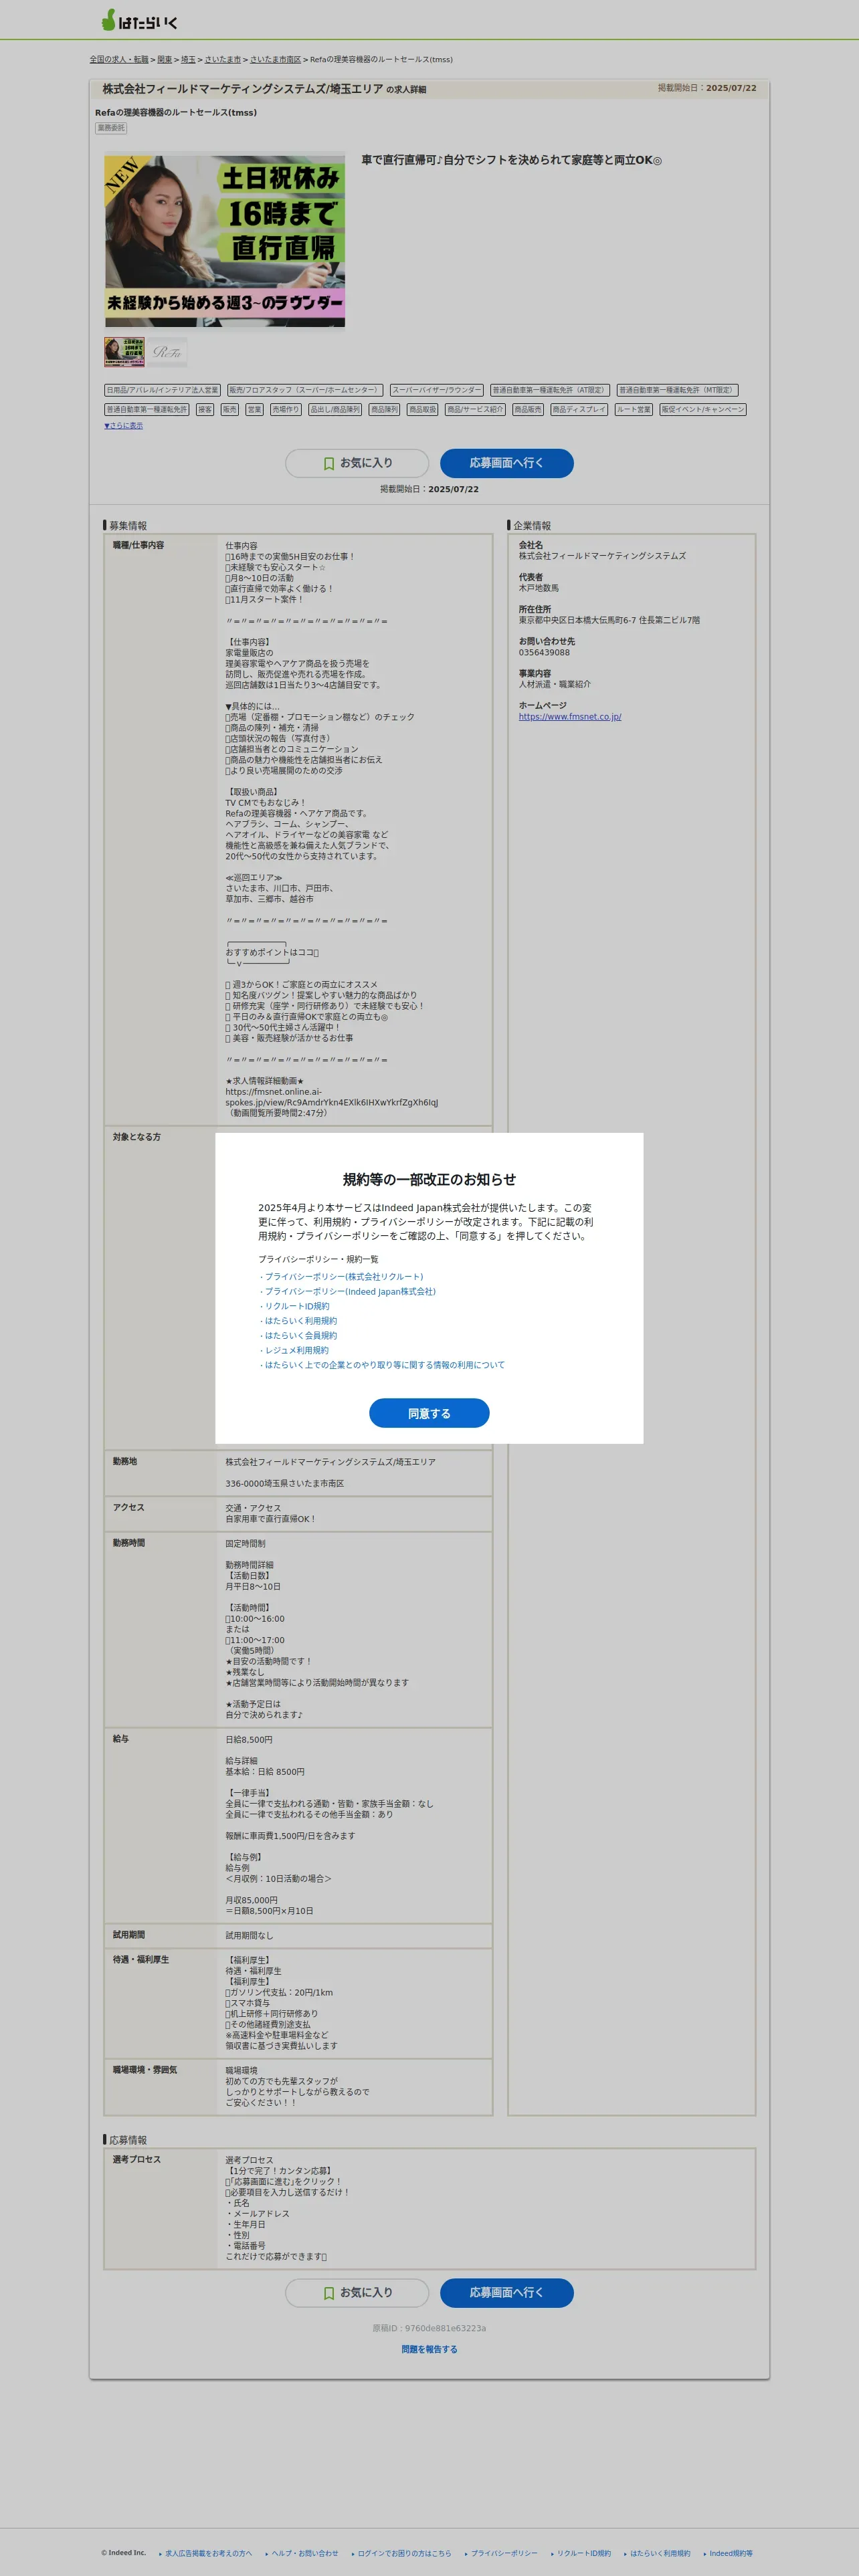
Task: Open はたらいく会員規約 link in dialog
Action: click(x=301, y=1336)
